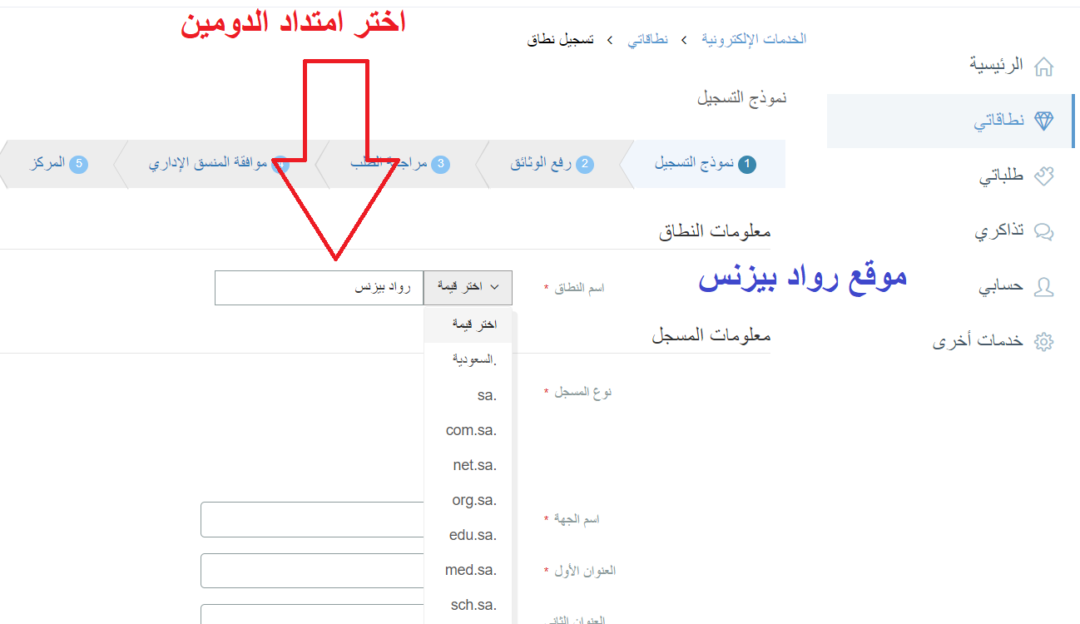Open خدمات أخرى via the gear icon
The image size is (1080, 624).
point(1044,340)
